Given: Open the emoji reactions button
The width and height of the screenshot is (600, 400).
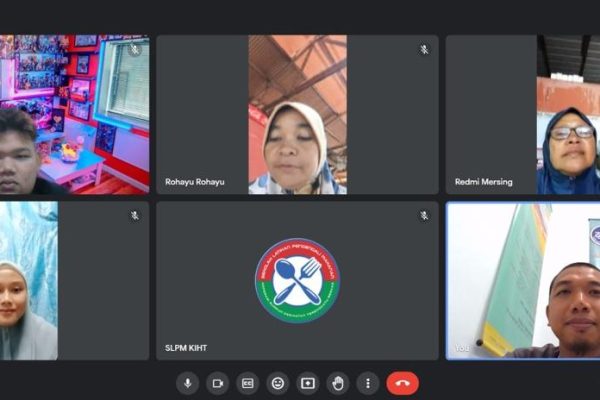Looking at the screenshot, I should click(x=278, y=383).
